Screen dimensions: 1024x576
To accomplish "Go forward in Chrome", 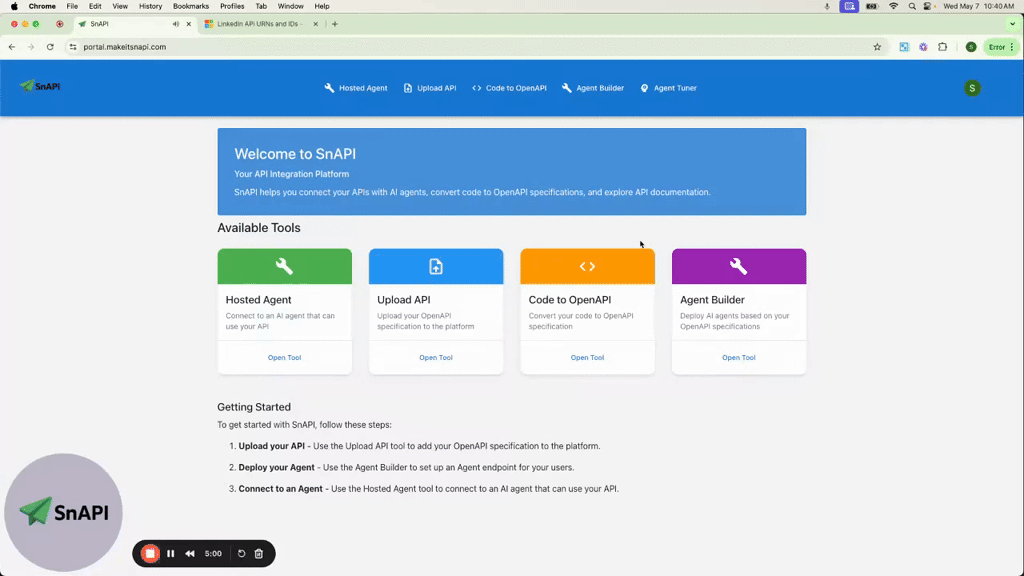I will [x=31, y=47].
